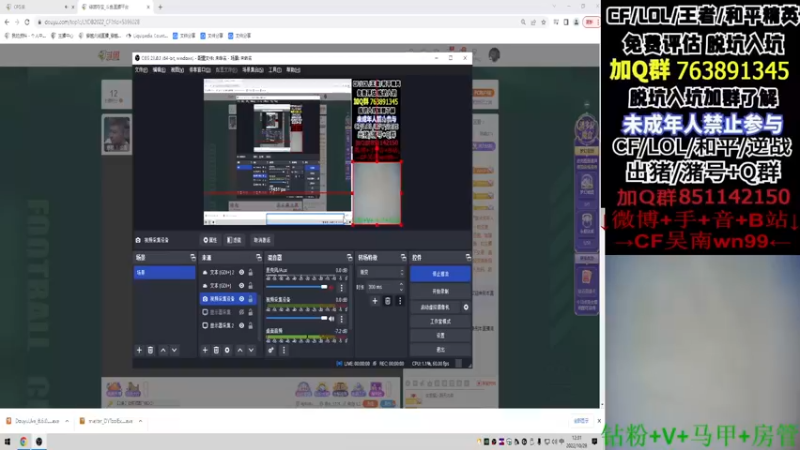
Task: Open Filters button in source toolbar
Action: point(234,240)
